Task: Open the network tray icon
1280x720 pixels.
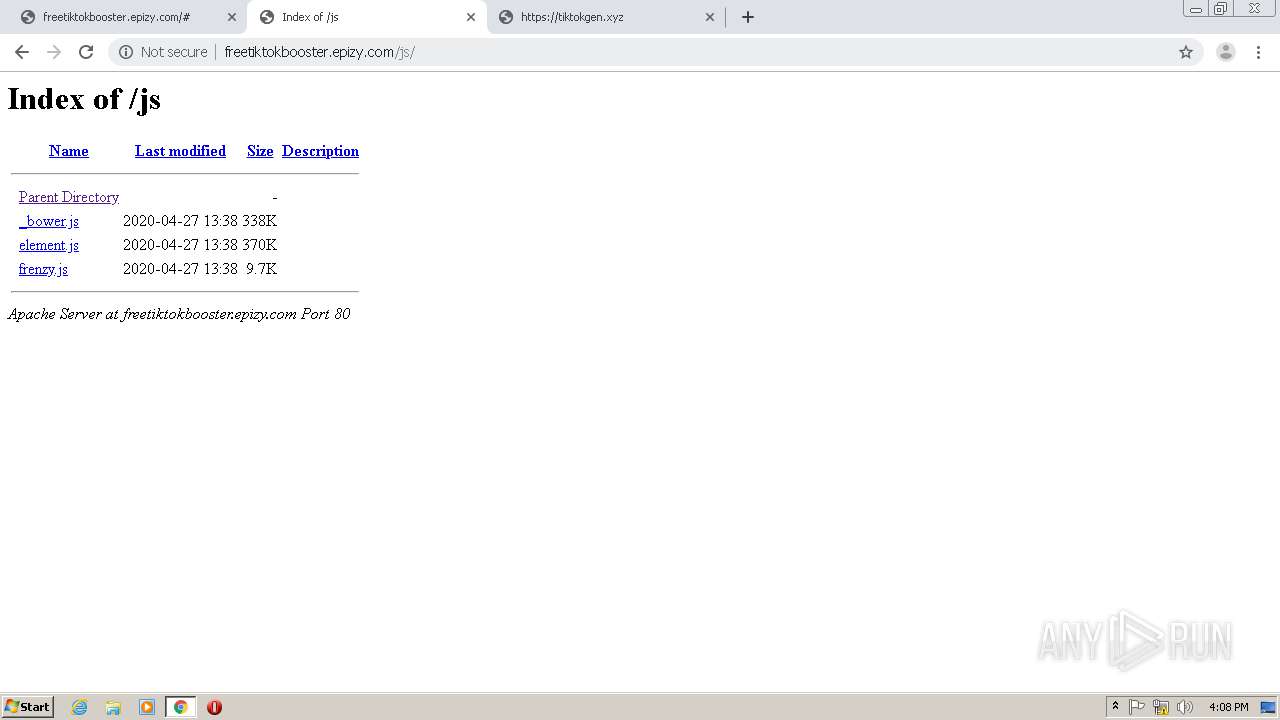Action: pos(1161,707)
